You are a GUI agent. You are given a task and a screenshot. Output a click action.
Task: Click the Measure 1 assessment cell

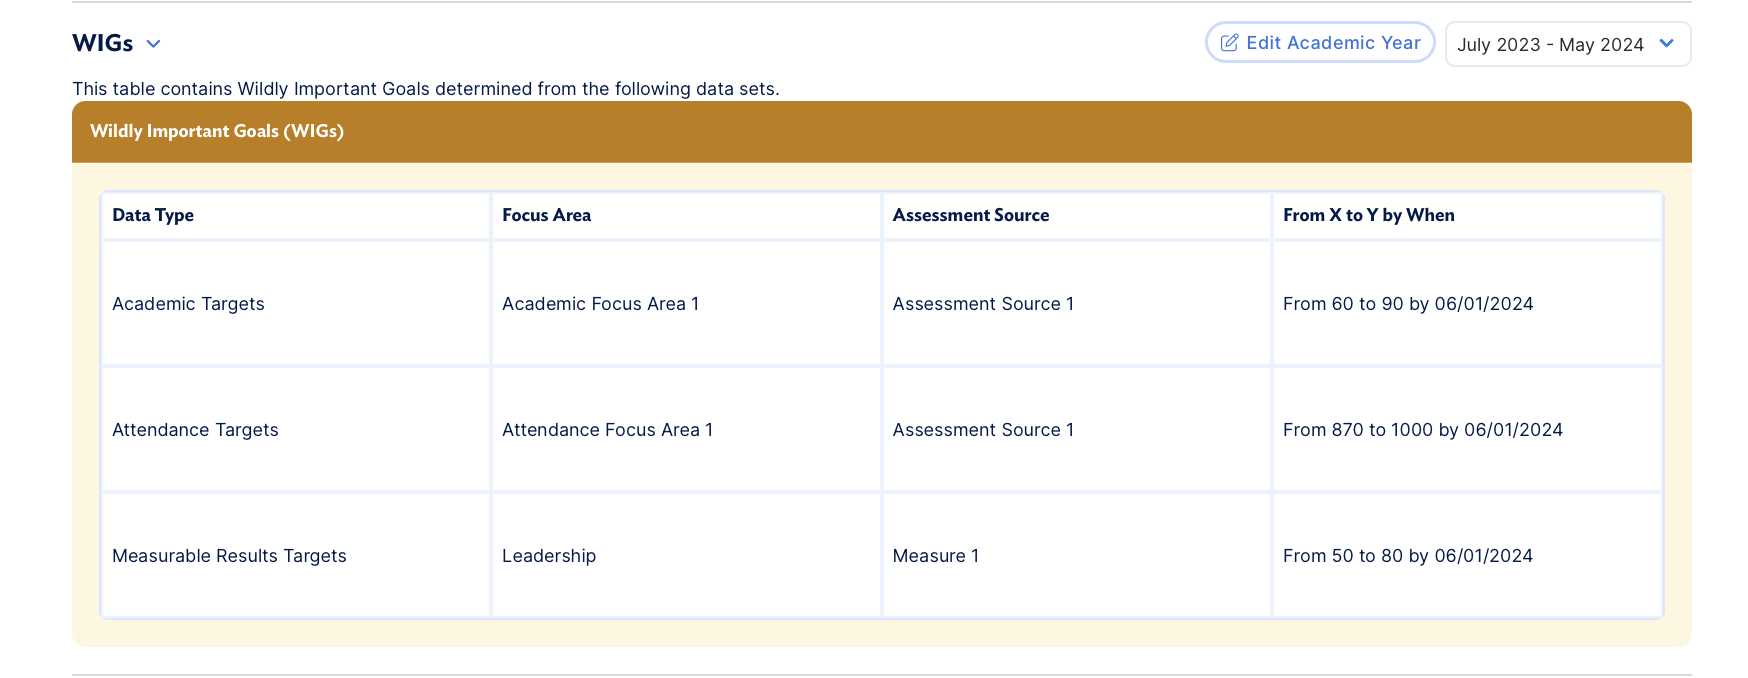tap(935, 556)
